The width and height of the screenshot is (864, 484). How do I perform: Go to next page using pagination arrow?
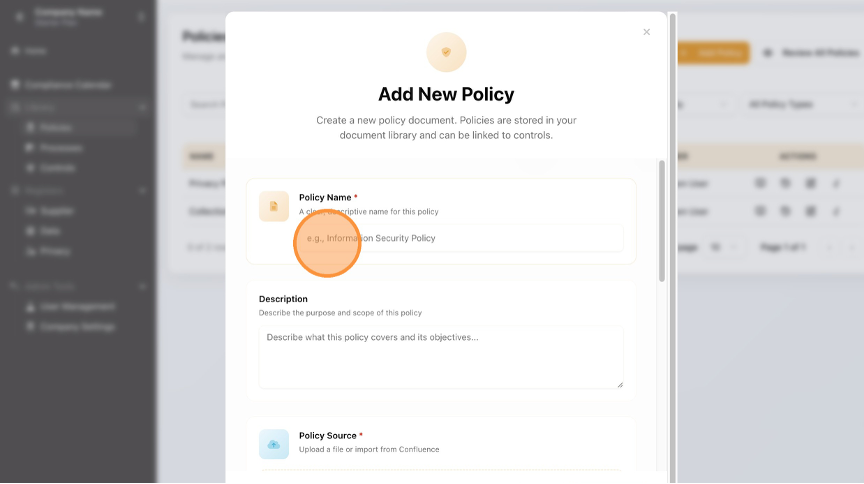point(851,247)
